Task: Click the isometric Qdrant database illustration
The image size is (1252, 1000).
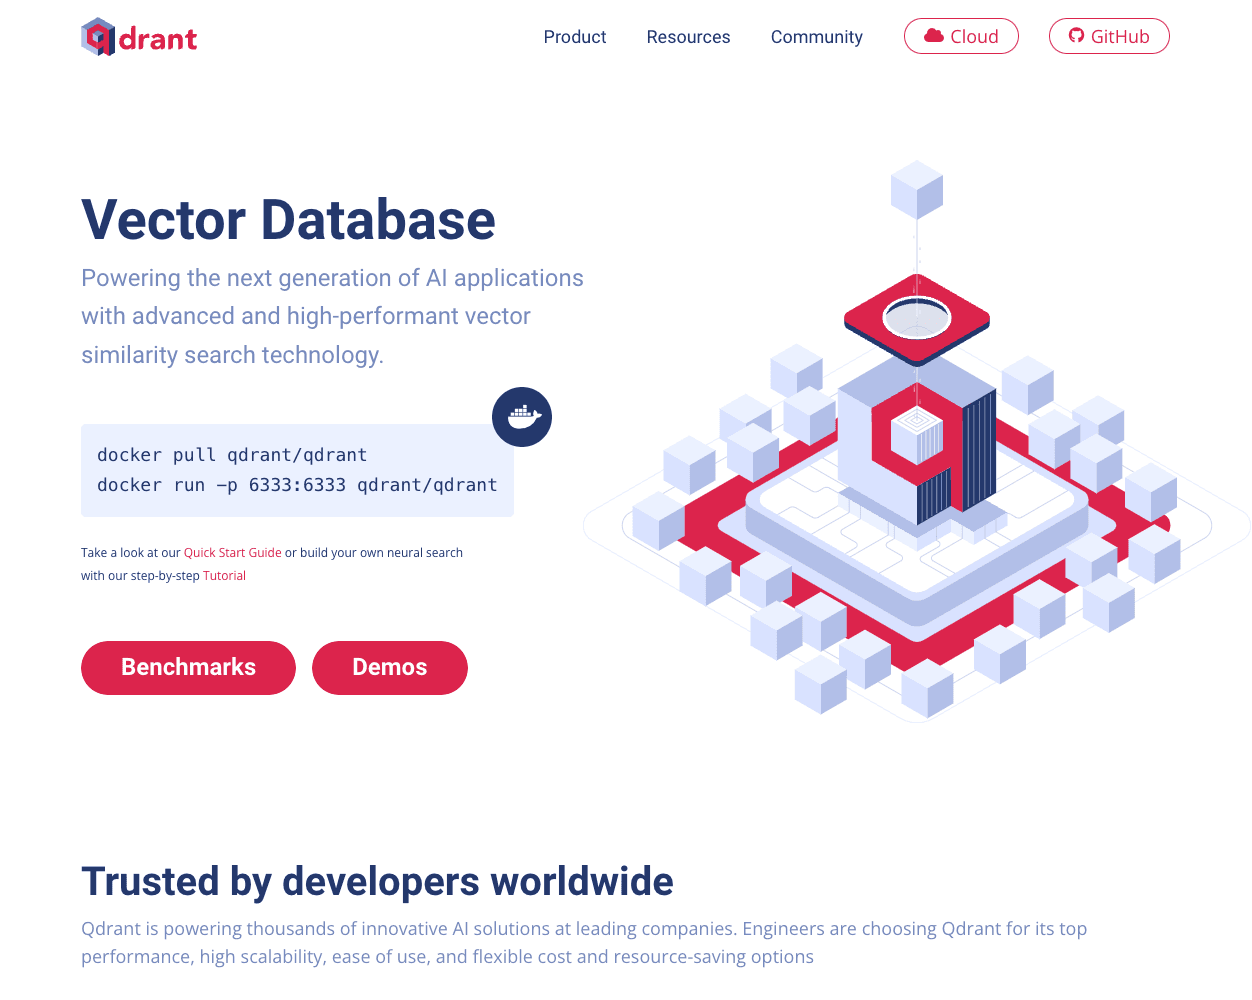Action: tap(915, 440)
